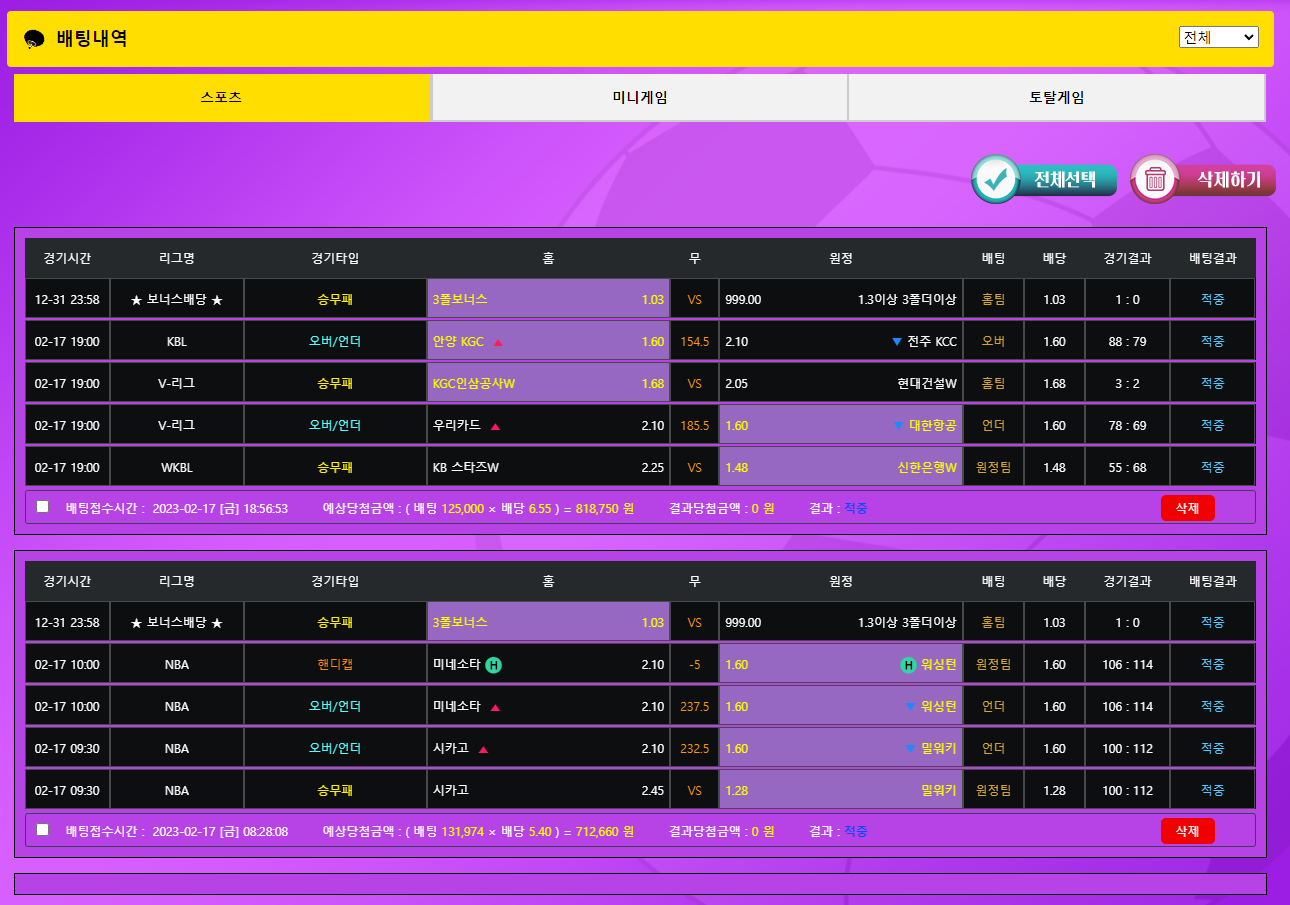Click the blue down arrow beside 밀워키
Image resolution: width=1290 pixels, height=905 pixels.
pos(910,749)
